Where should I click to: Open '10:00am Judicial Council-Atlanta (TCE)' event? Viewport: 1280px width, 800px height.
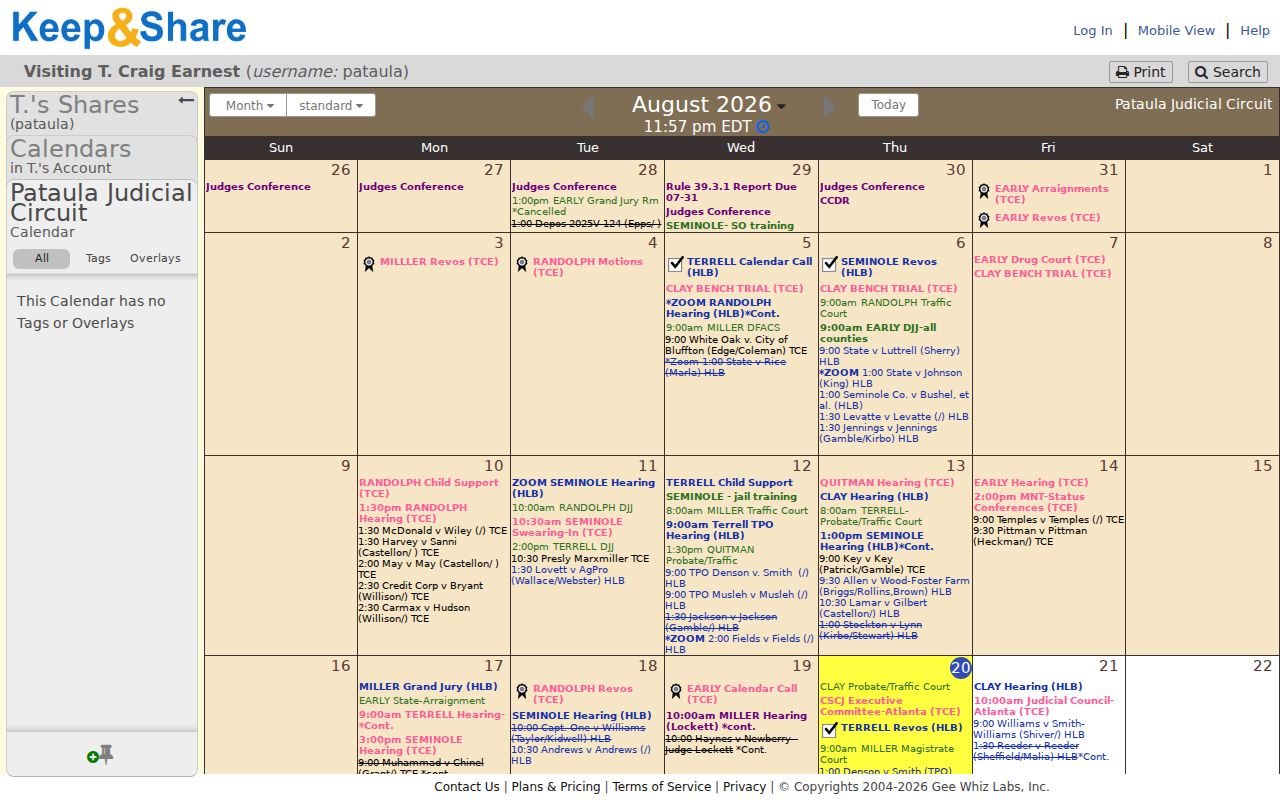(x=1044, y=706)
